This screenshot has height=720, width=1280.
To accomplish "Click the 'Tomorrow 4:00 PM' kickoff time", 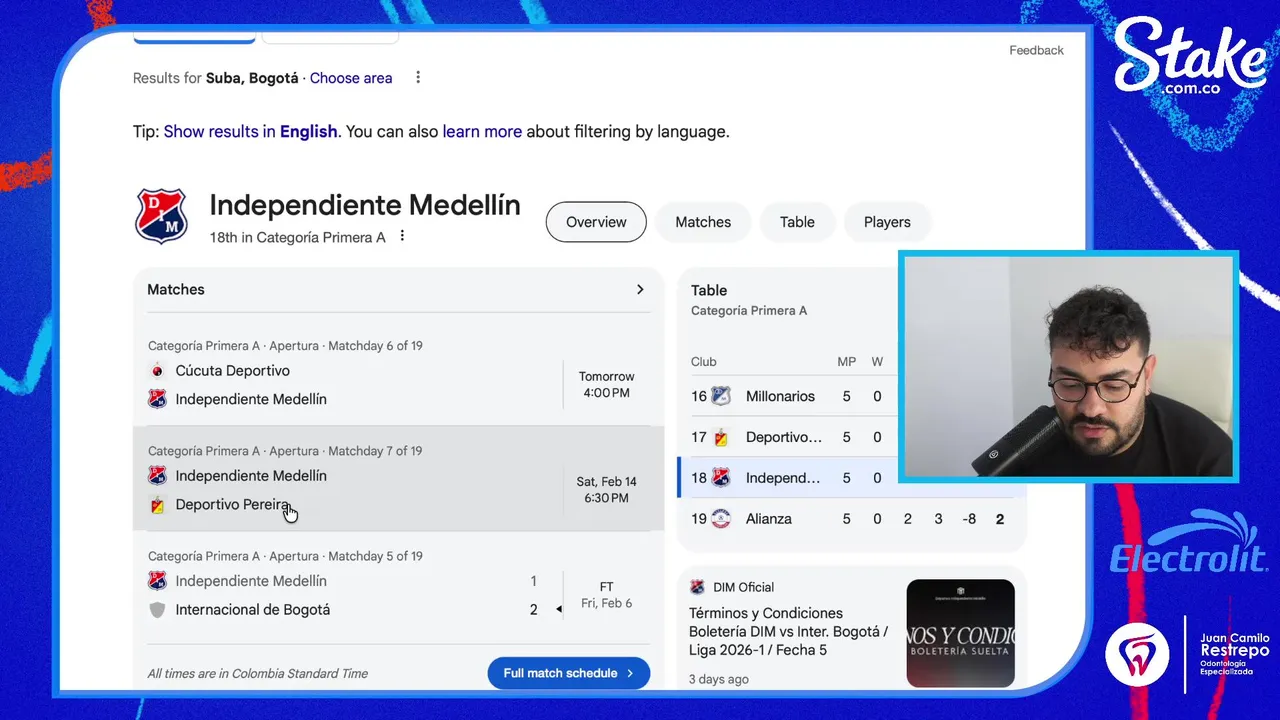I will click(606, 385).
